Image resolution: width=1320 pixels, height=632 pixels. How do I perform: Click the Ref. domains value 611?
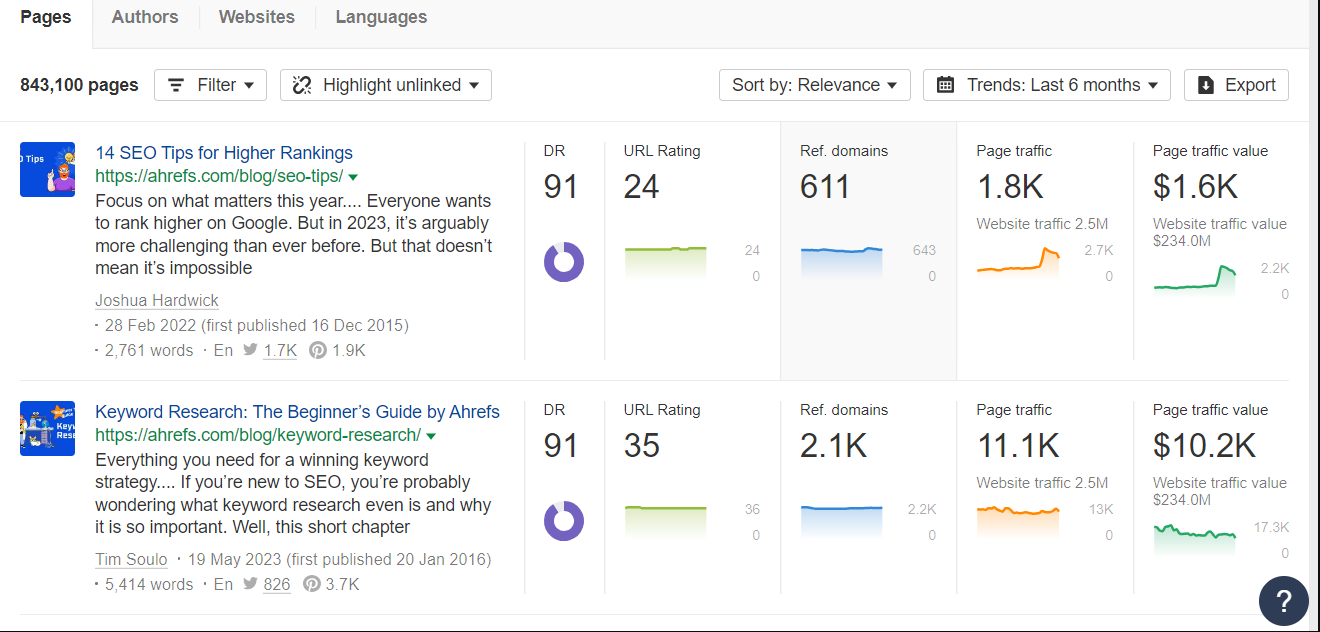[825, 186]
